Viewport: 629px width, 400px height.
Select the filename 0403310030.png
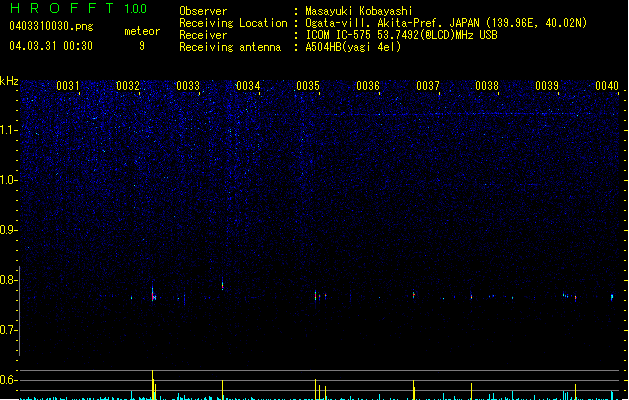[51, 26]
